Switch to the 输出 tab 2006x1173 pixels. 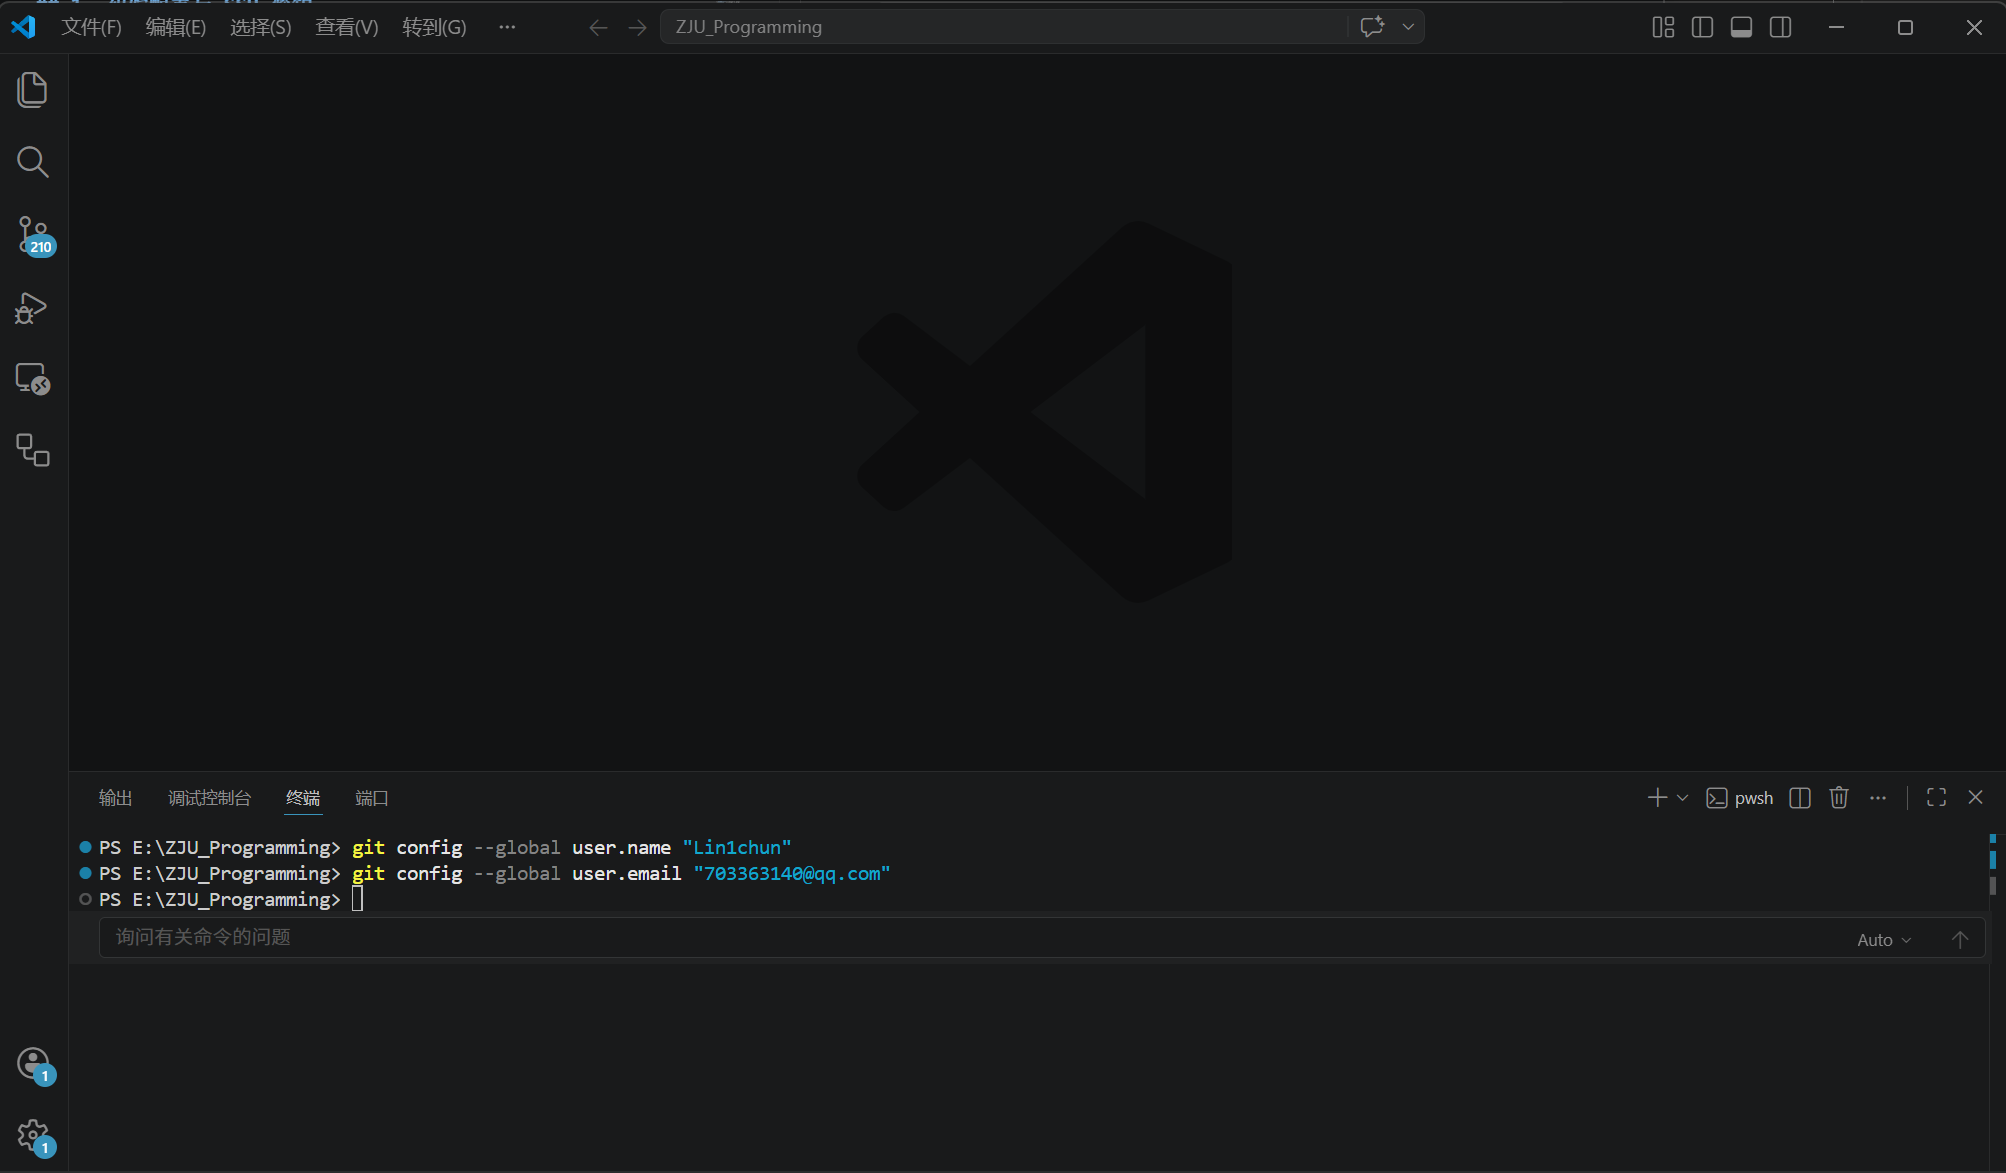pos(115,798)
